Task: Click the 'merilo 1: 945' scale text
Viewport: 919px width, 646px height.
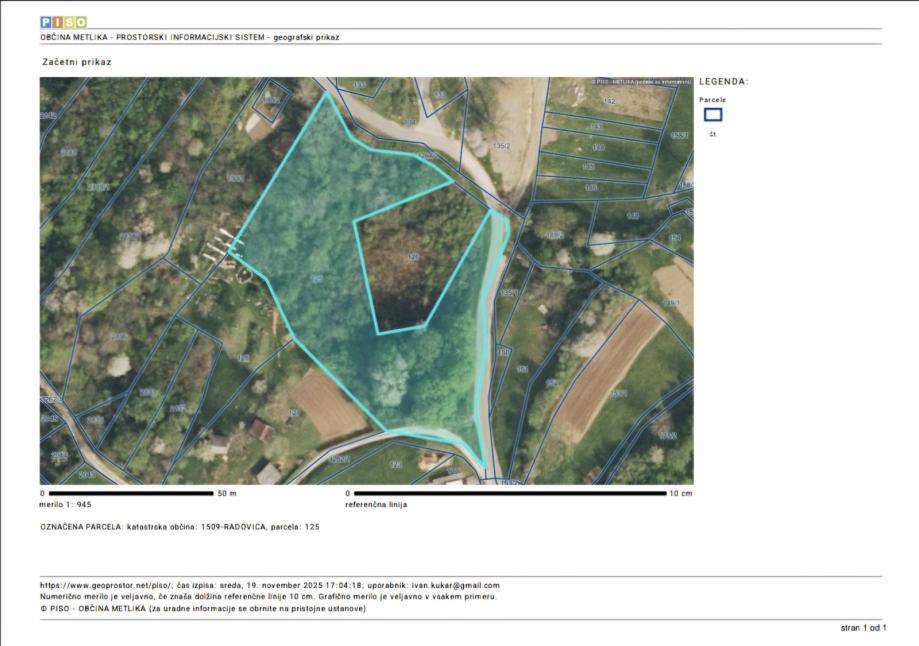Action: 66,505
